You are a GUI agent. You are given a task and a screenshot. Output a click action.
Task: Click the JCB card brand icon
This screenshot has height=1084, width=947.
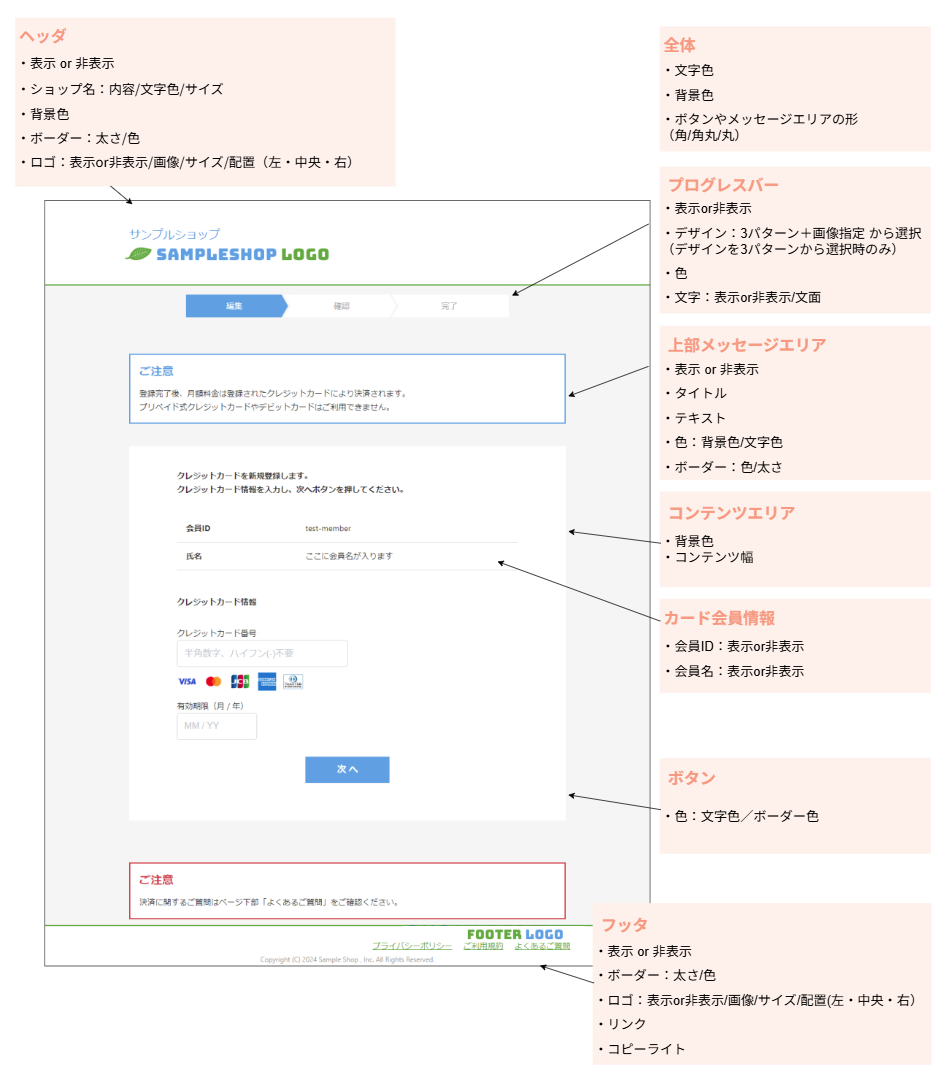pos(240,681)
